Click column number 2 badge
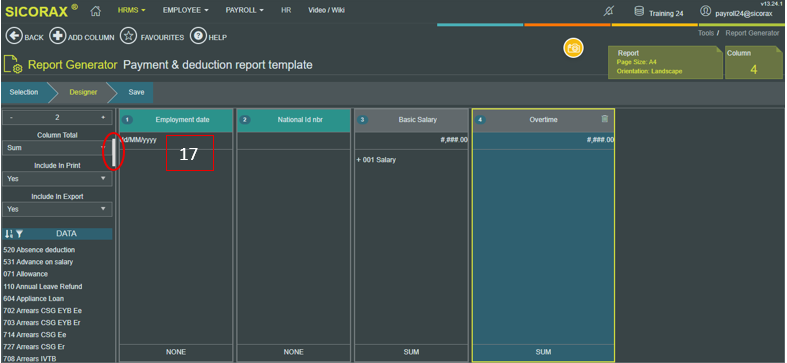The height and width of the screenshot is (363, 787). pos(245,120)
